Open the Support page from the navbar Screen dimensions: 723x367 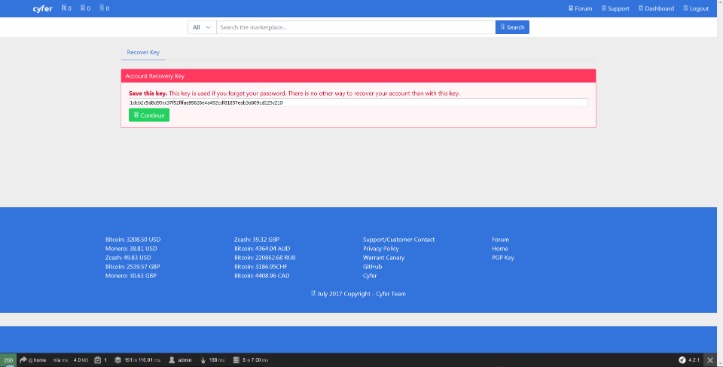616,8
